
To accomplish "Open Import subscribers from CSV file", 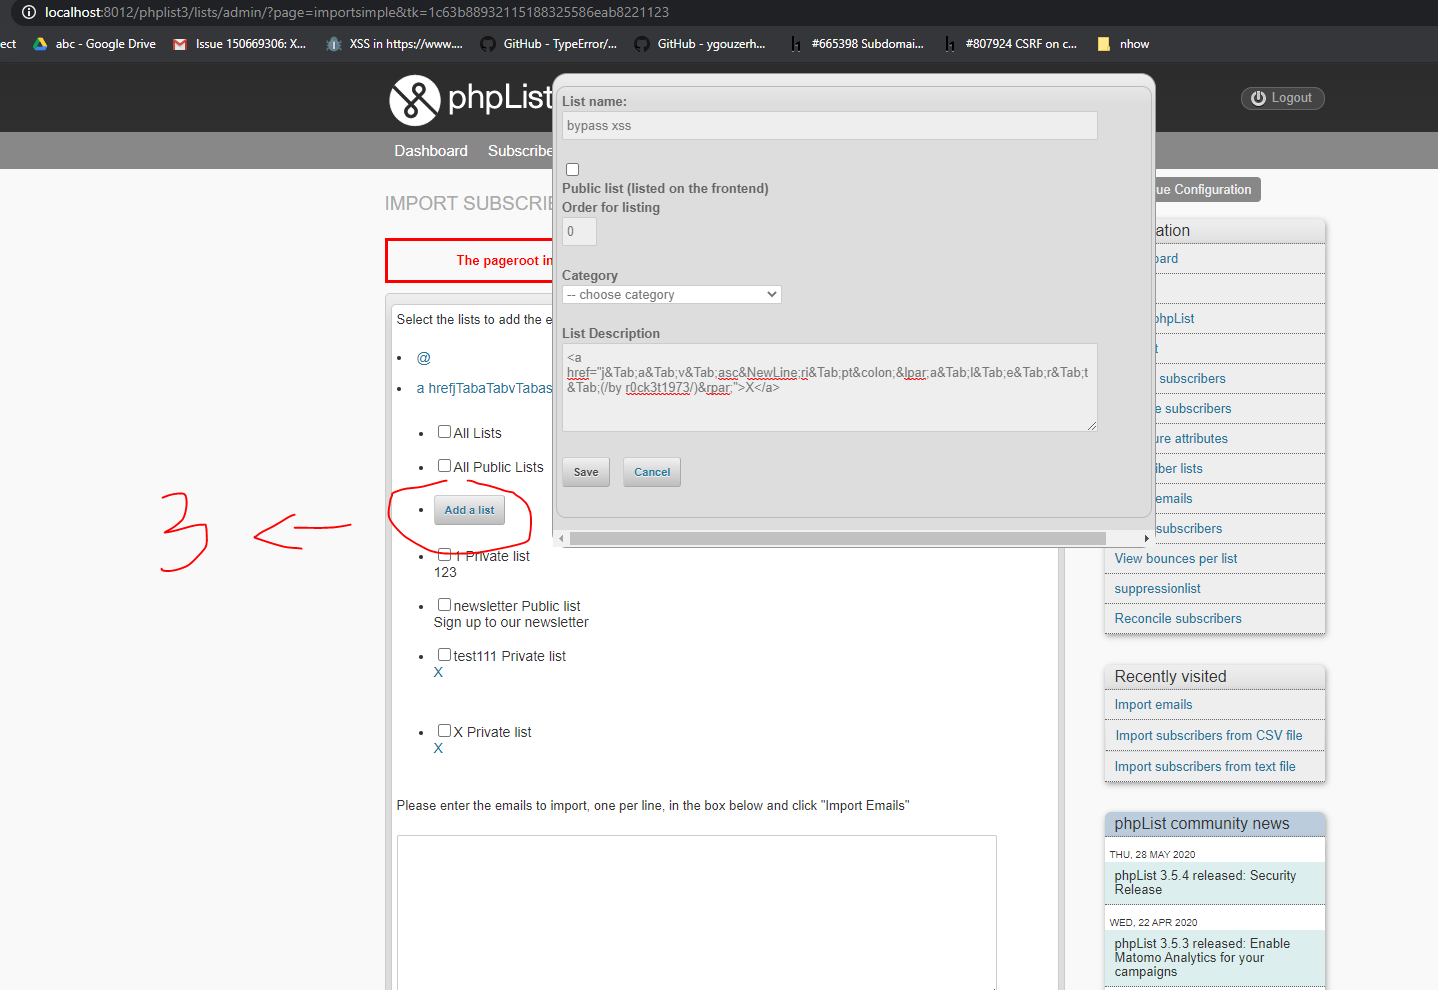I will [x=1209, y=736].
